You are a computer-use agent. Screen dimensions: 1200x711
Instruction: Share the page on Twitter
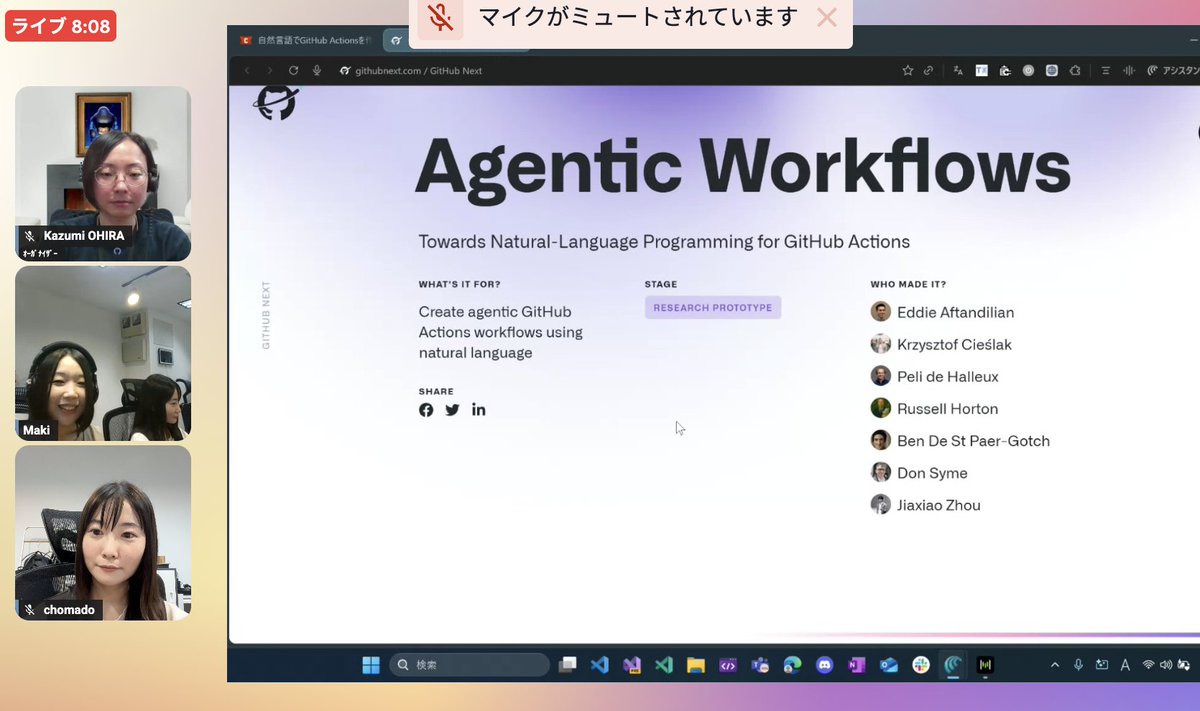point(452,410)
